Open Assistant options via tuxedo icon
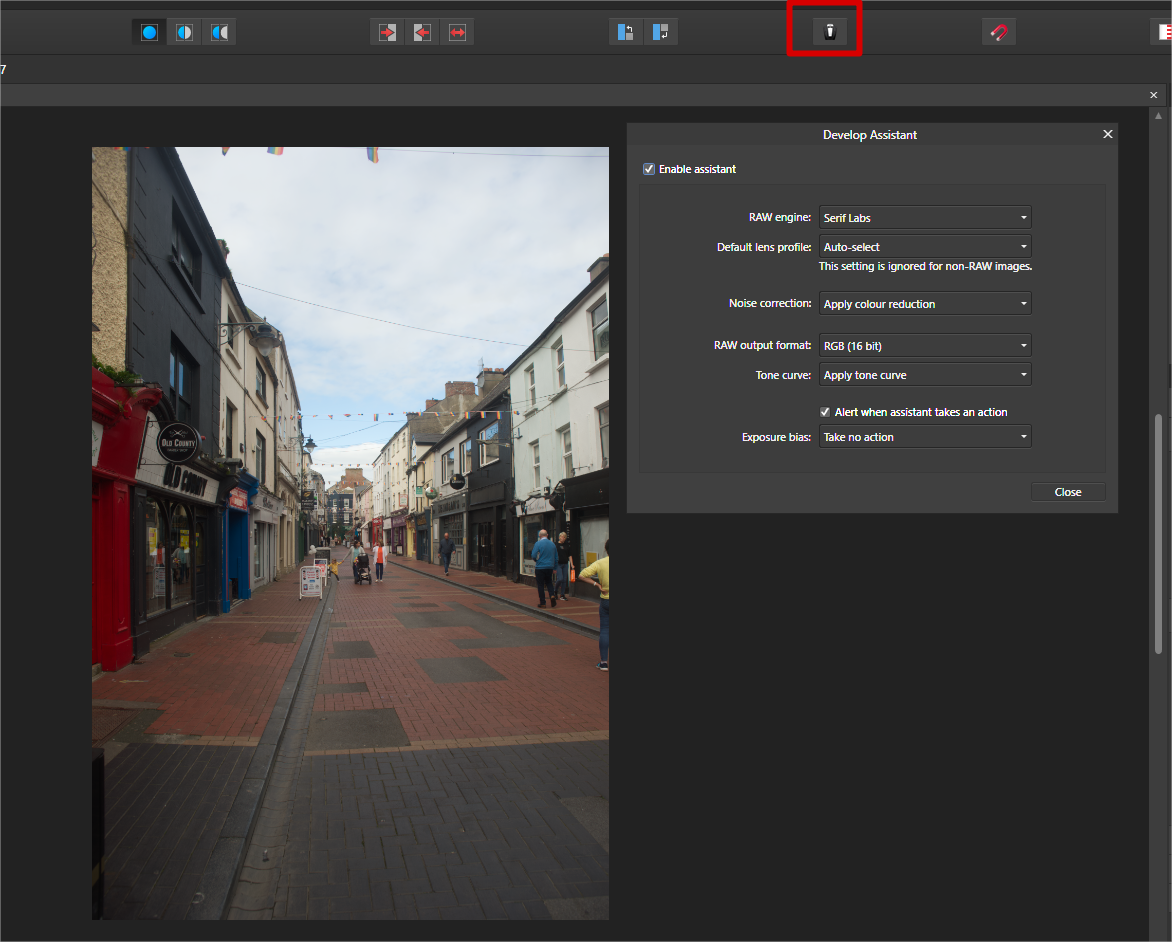 point(829,32)
